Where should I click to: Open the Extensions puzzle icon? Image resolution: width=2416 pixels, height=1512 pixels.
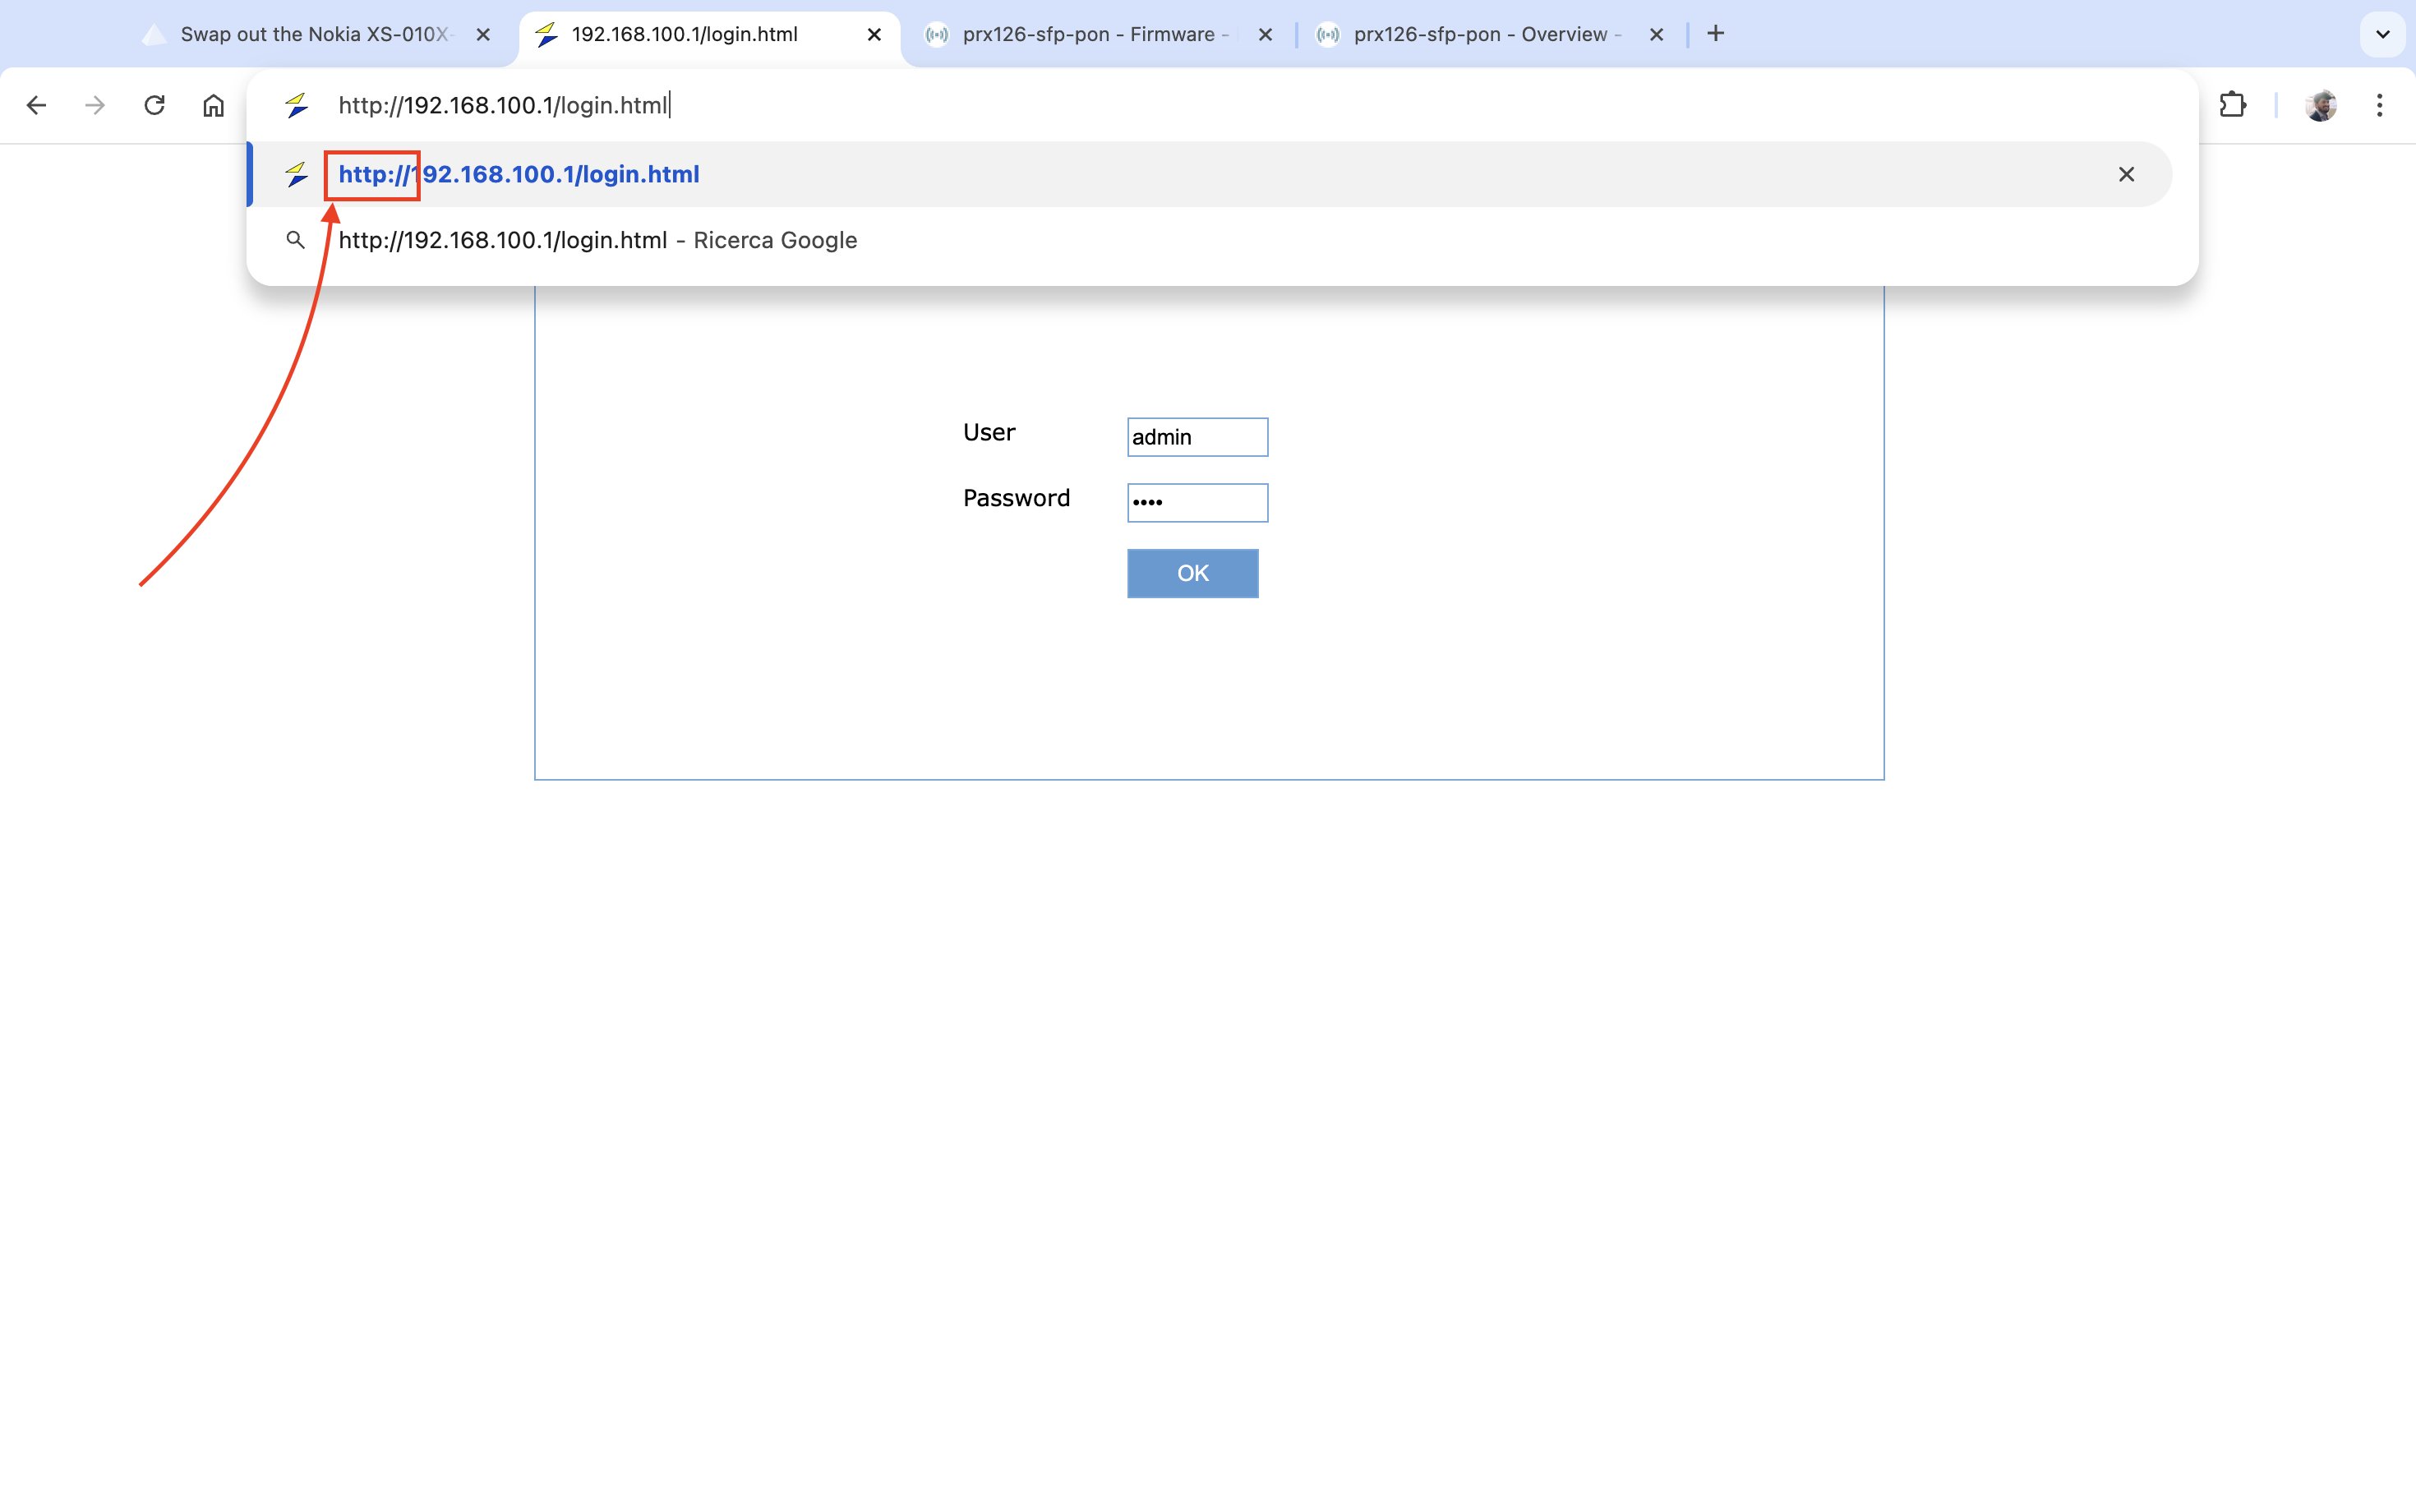[2232, 105]
